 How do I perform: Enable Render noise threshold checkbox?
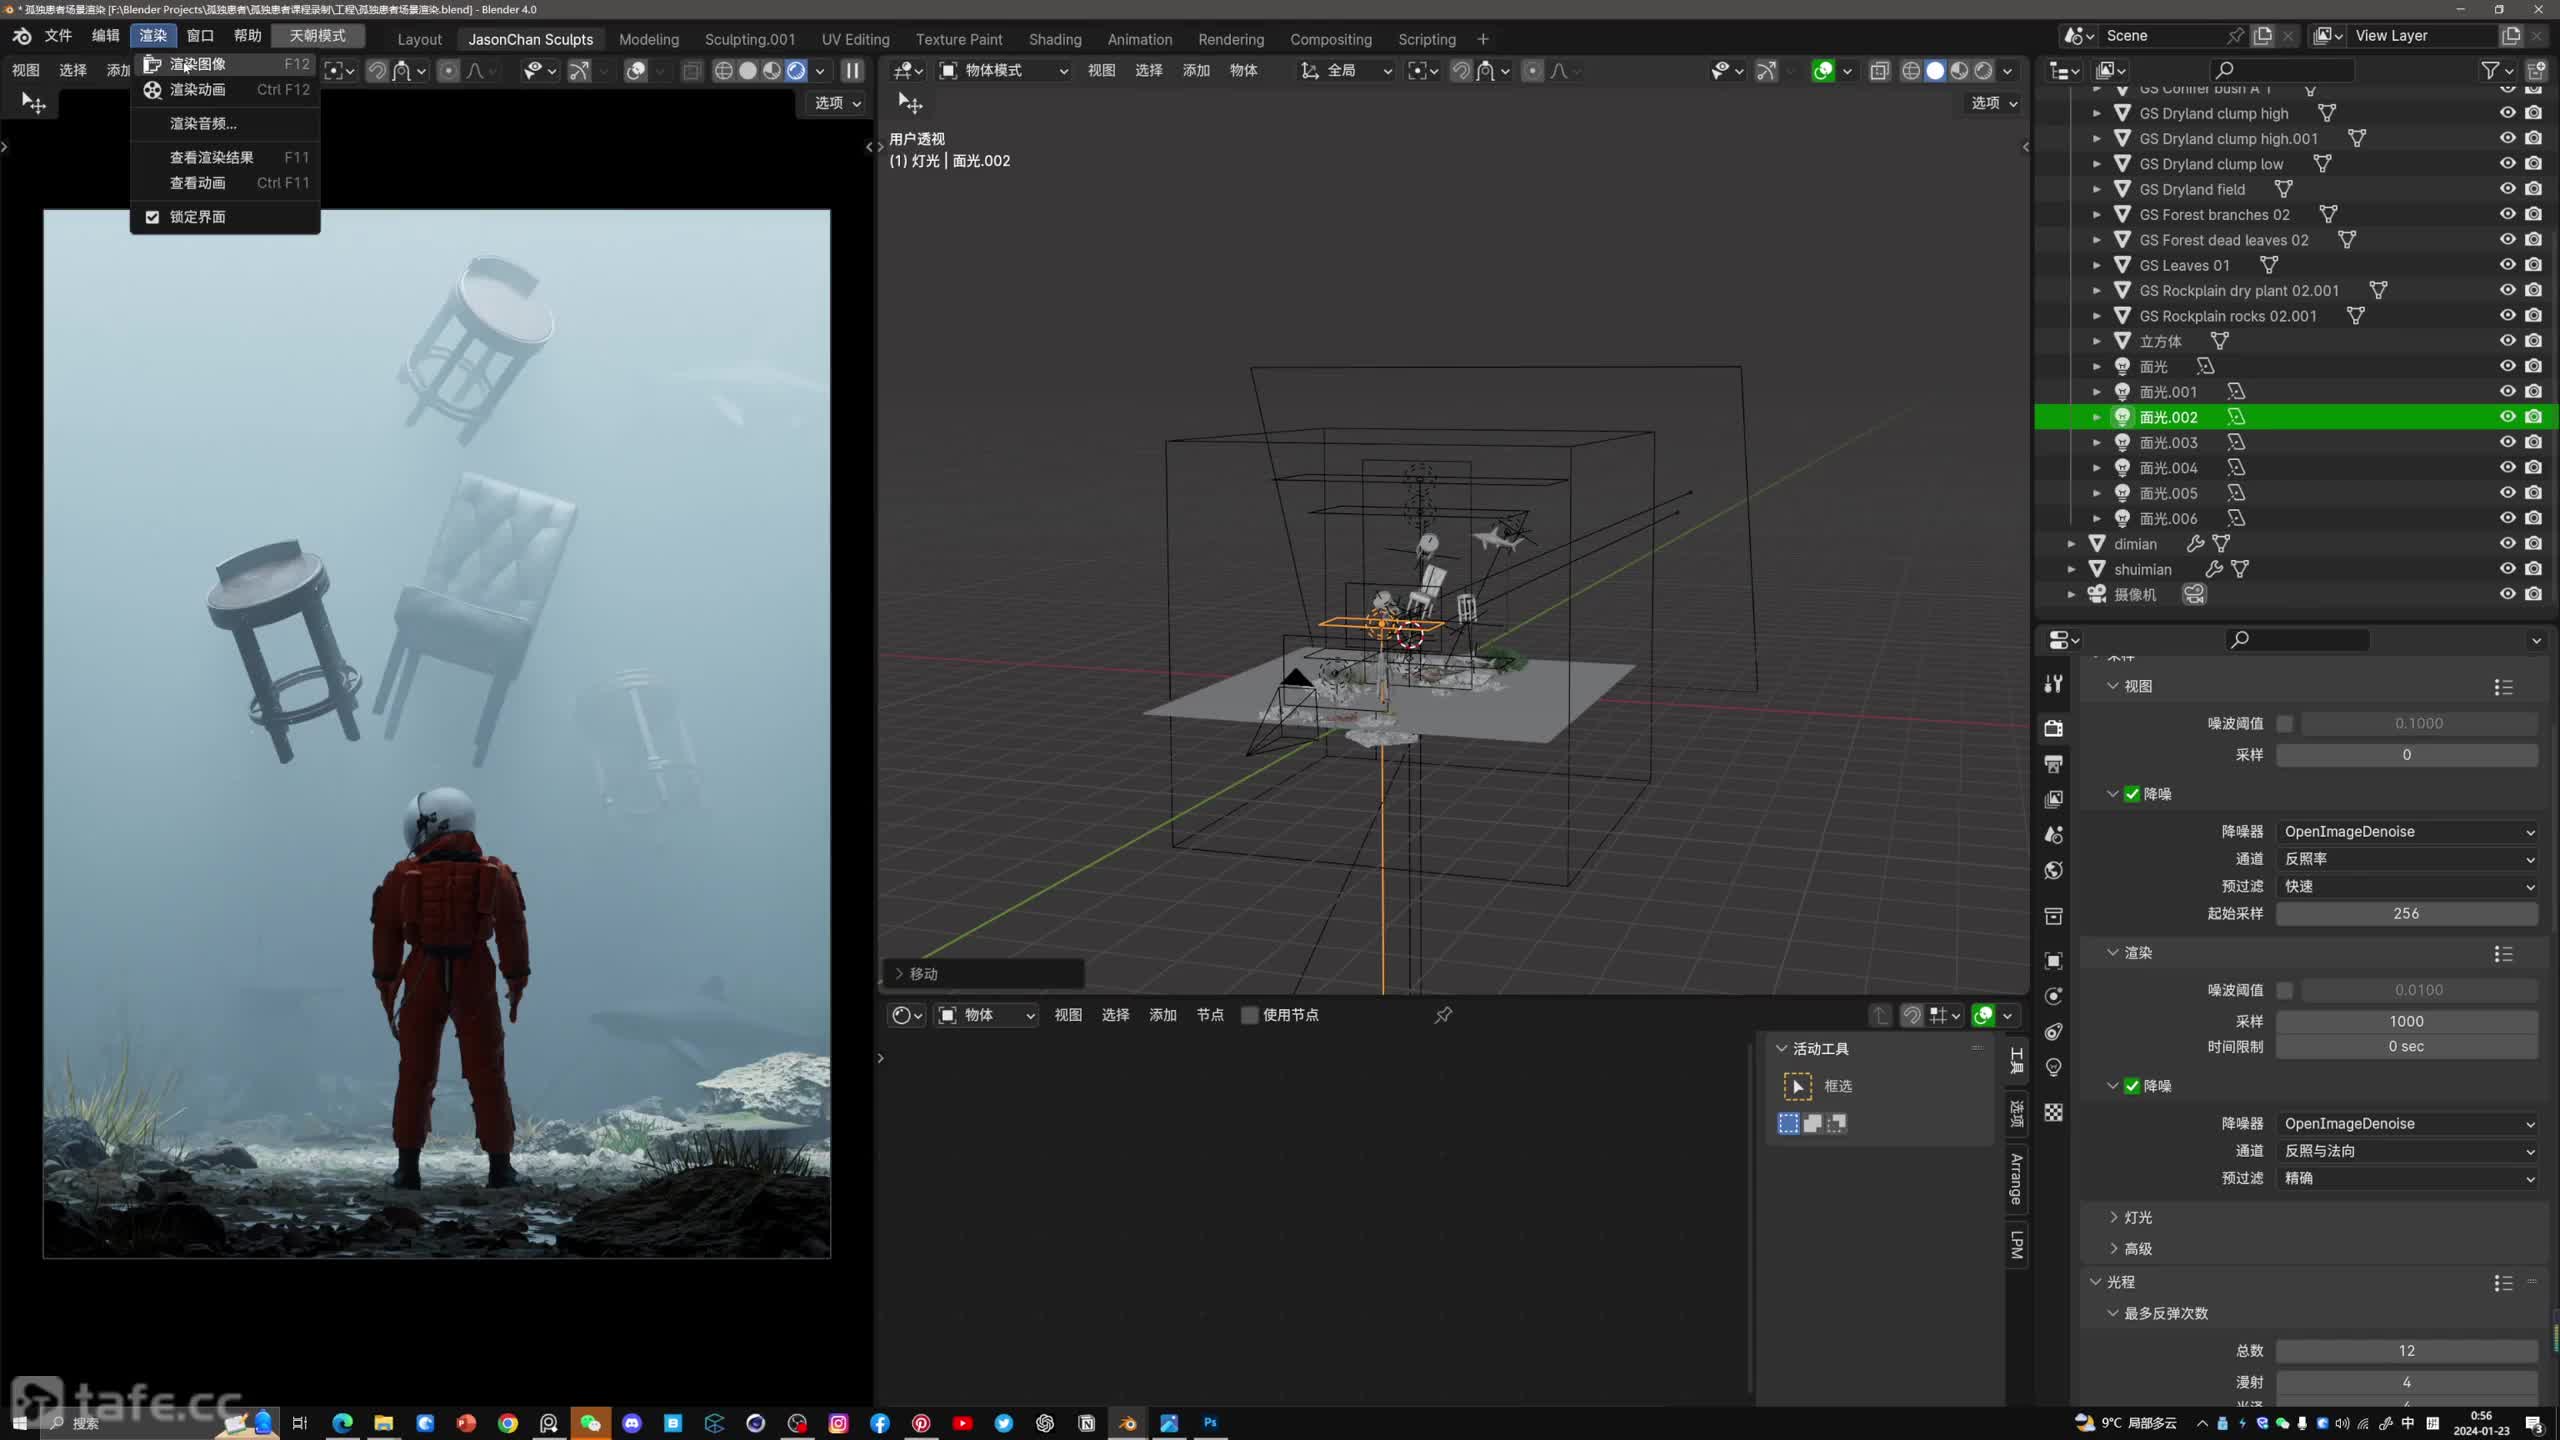(2285, 990)
